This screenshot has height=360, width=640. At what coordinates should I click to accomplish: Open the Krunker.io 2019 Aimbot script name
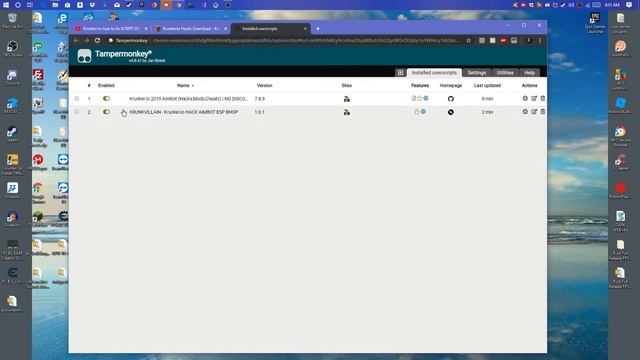tap(188, 99)
